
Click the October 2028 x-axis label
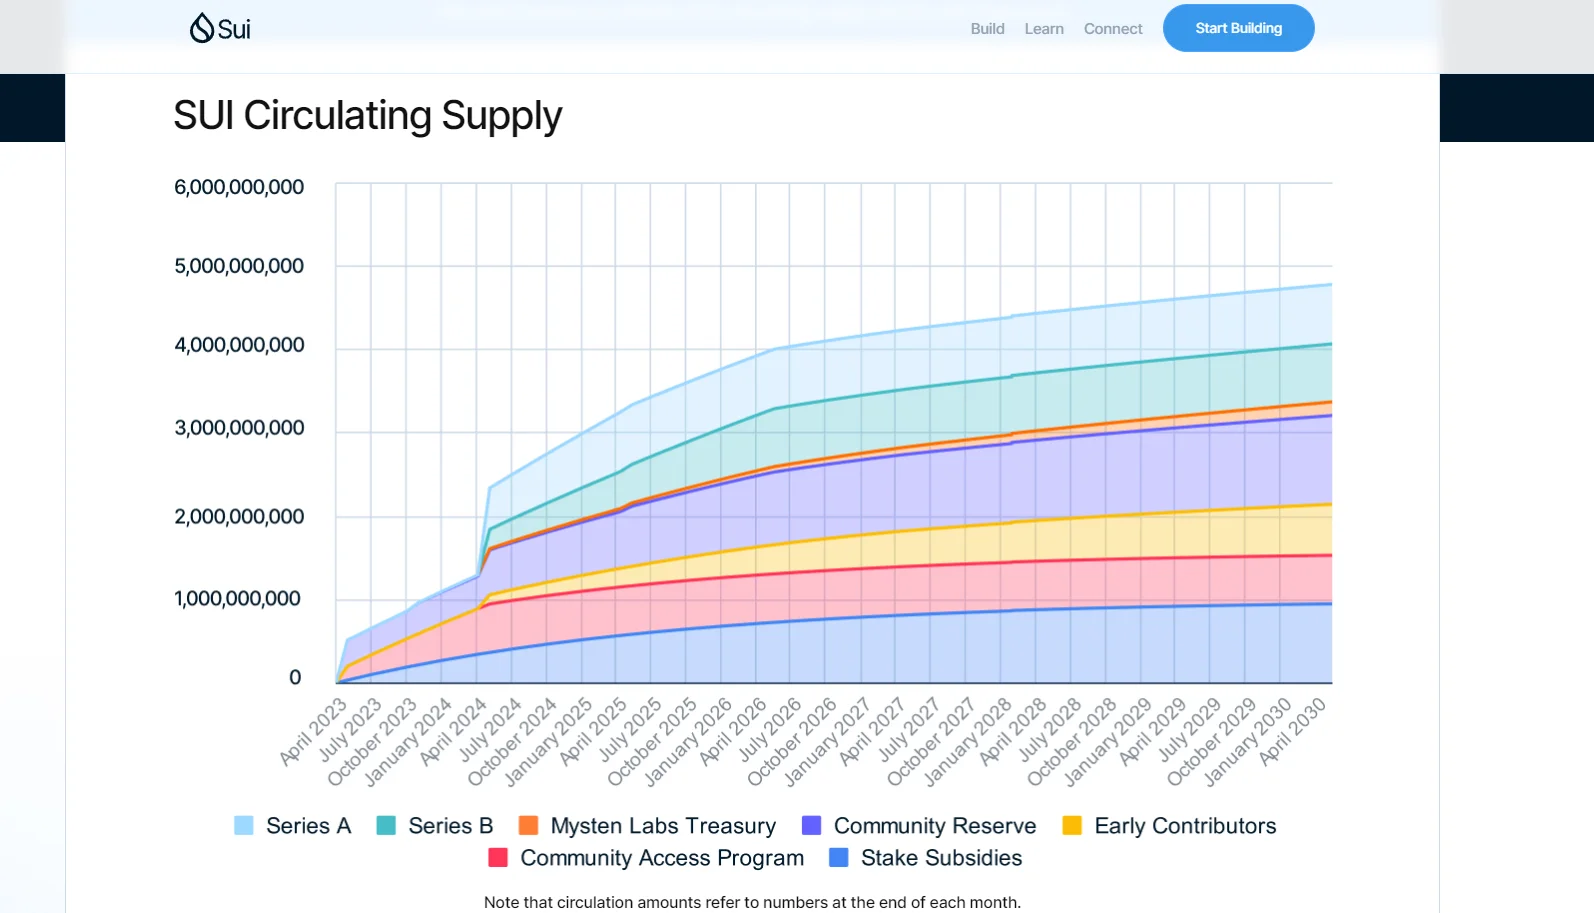pyautogui.click(x=1072, y=742)
